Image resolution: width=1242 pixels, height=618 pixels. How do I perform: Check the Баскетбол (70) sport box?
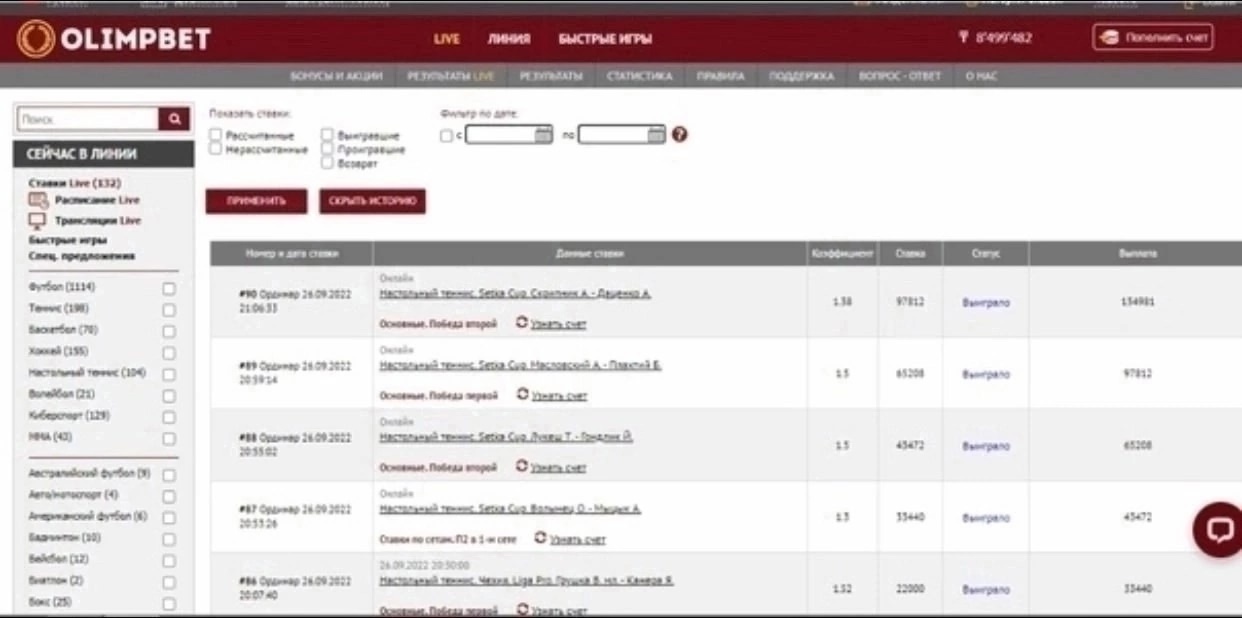pyautogui.click(x=169, y=331)
